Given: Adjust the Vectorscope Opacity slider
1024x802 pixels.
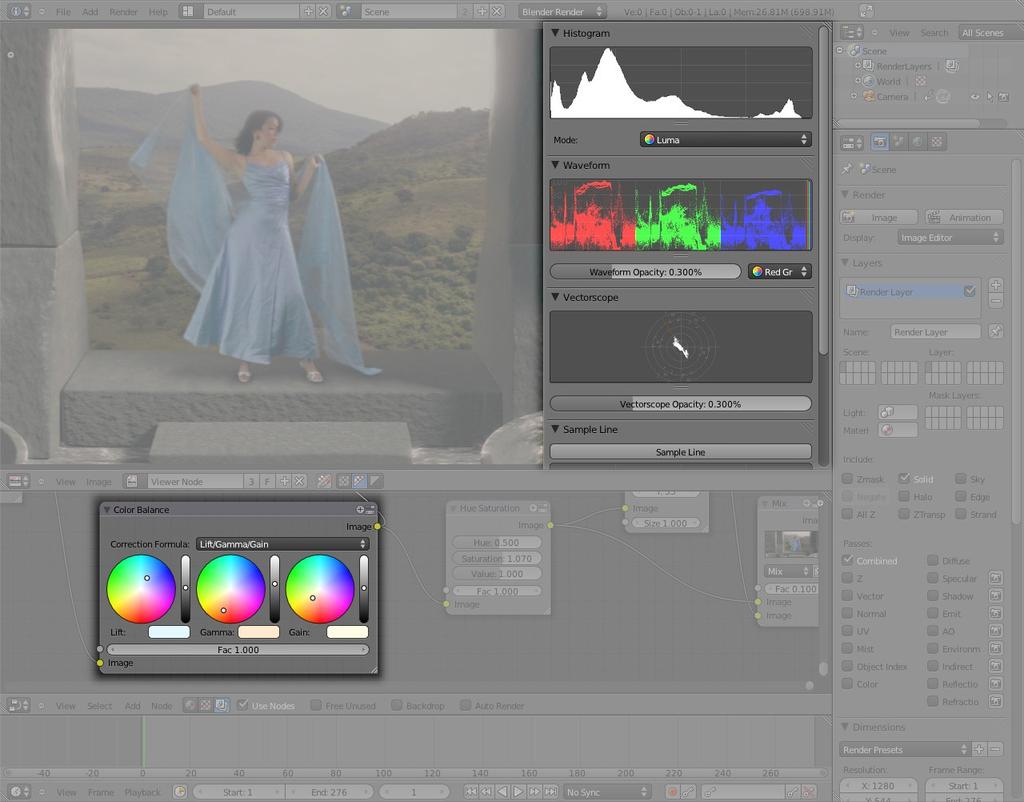Looking at the screenshot, I should 680,404.
